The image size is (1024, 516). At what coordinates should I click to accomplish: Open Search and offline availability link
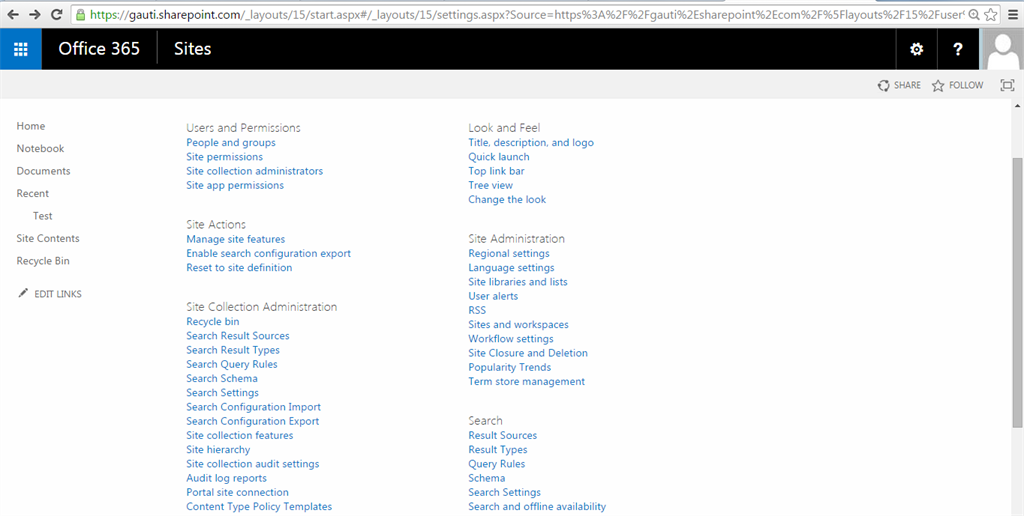click(x=537, y=507)
